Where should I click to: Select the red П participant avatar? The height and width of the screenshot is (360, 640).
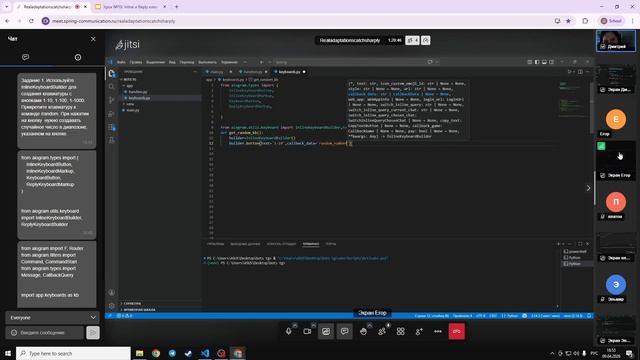616,202
